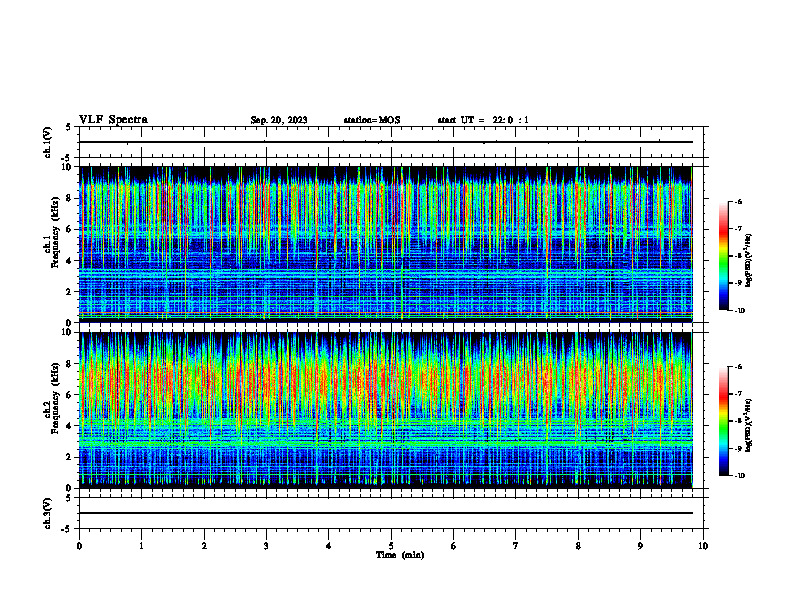Click the upper color bar for ch.1
This screenshot has width=792, height=612.
[x=723, y=256]
